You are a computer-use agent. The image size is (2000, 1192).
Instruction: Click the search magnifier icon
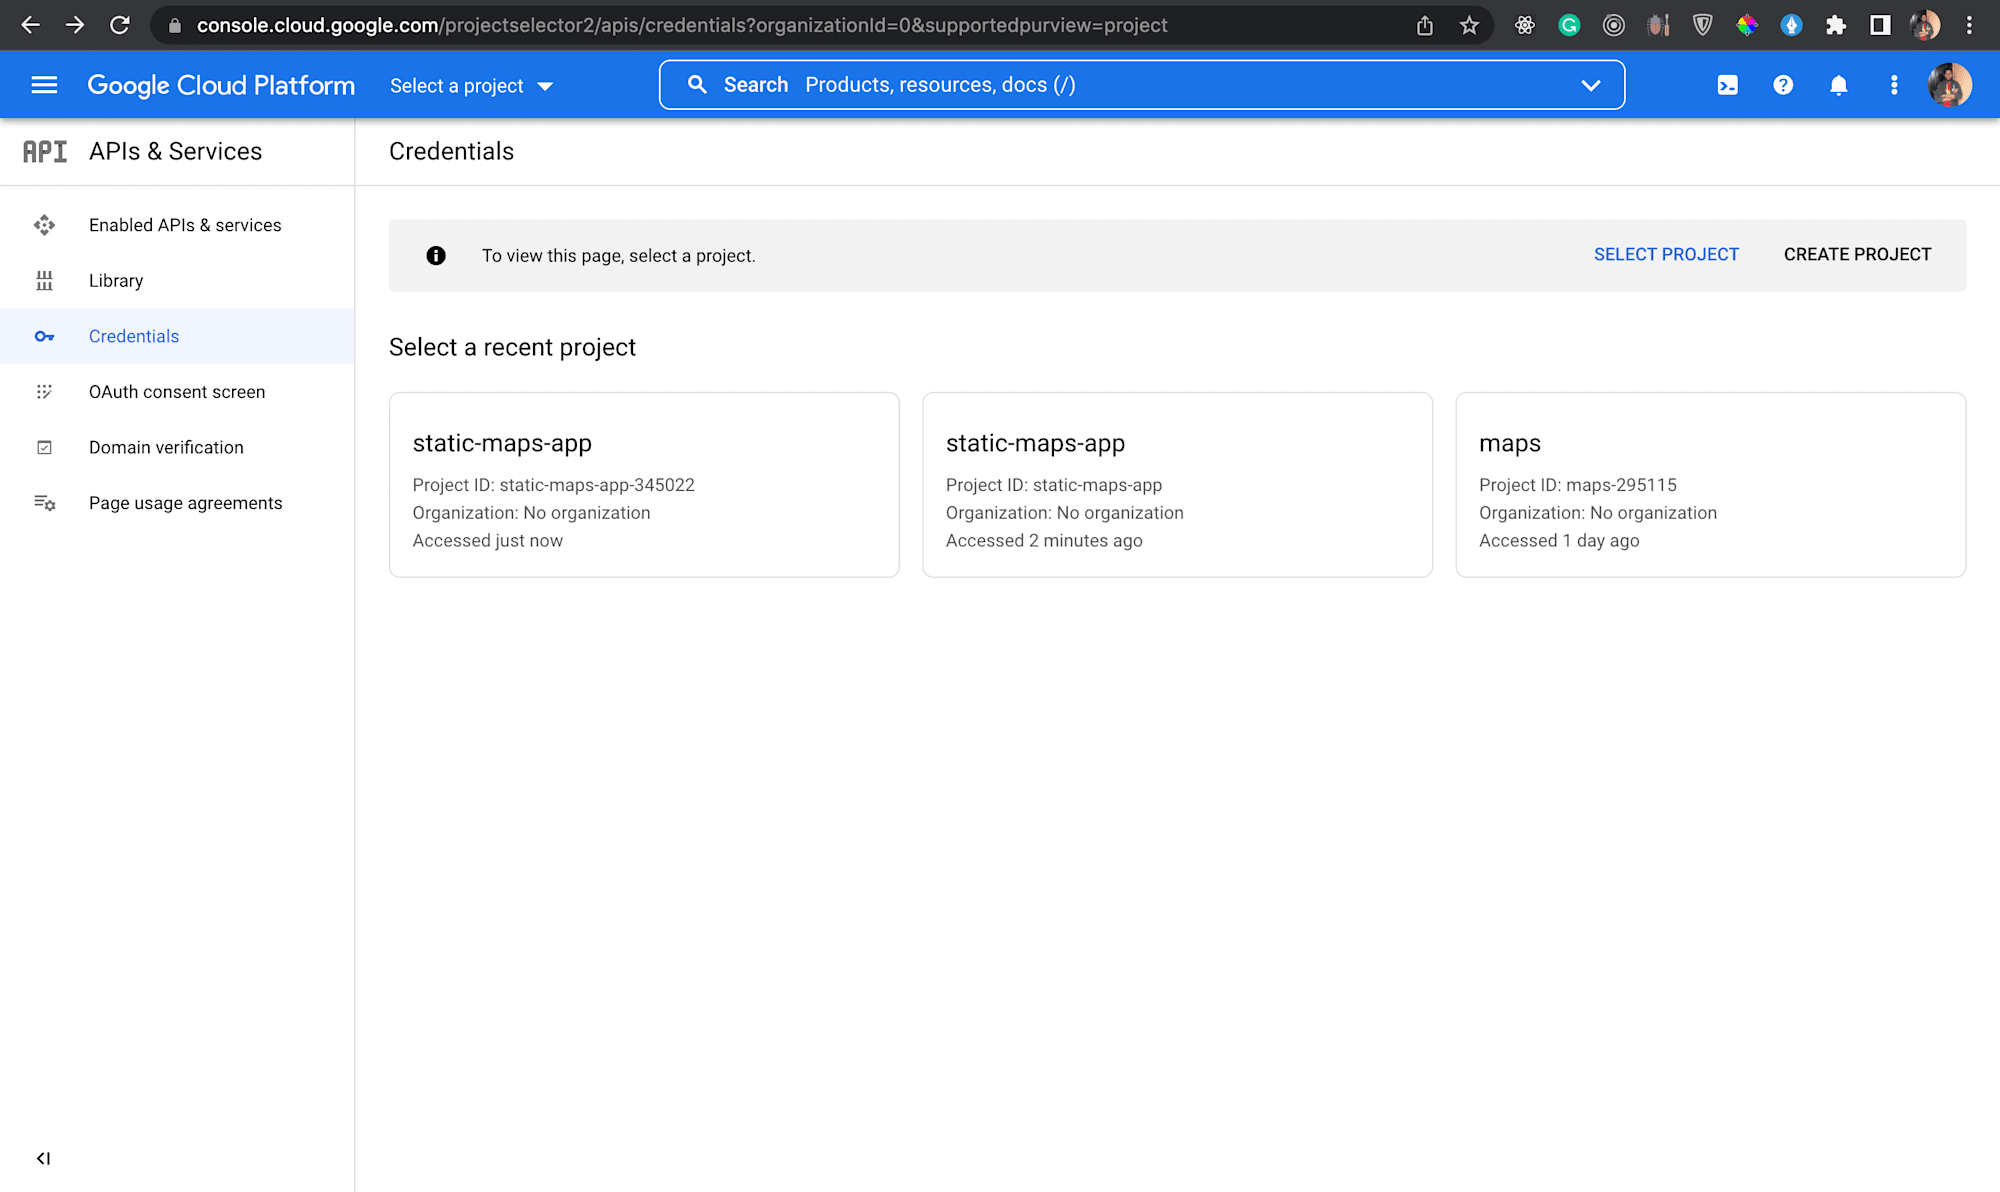coord(697,85)
